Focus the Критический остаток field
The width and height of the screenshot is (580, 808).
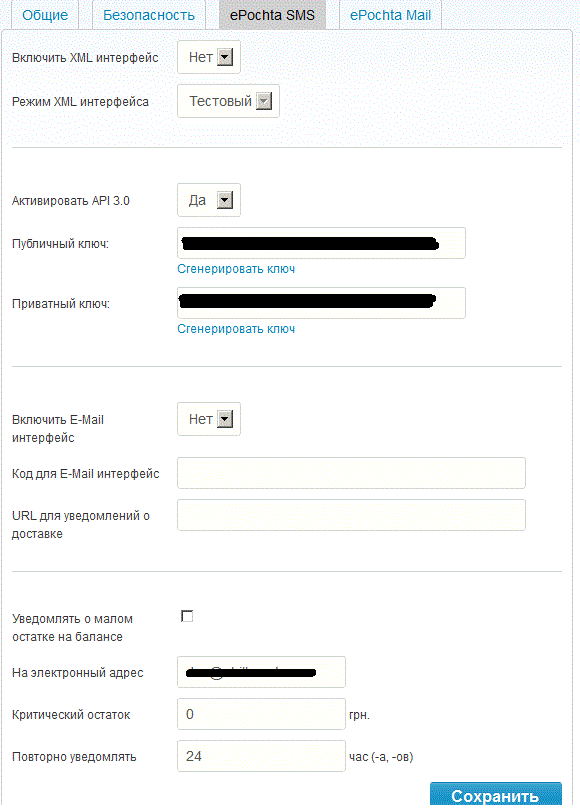pyautogui.click(x=261, y=714)
